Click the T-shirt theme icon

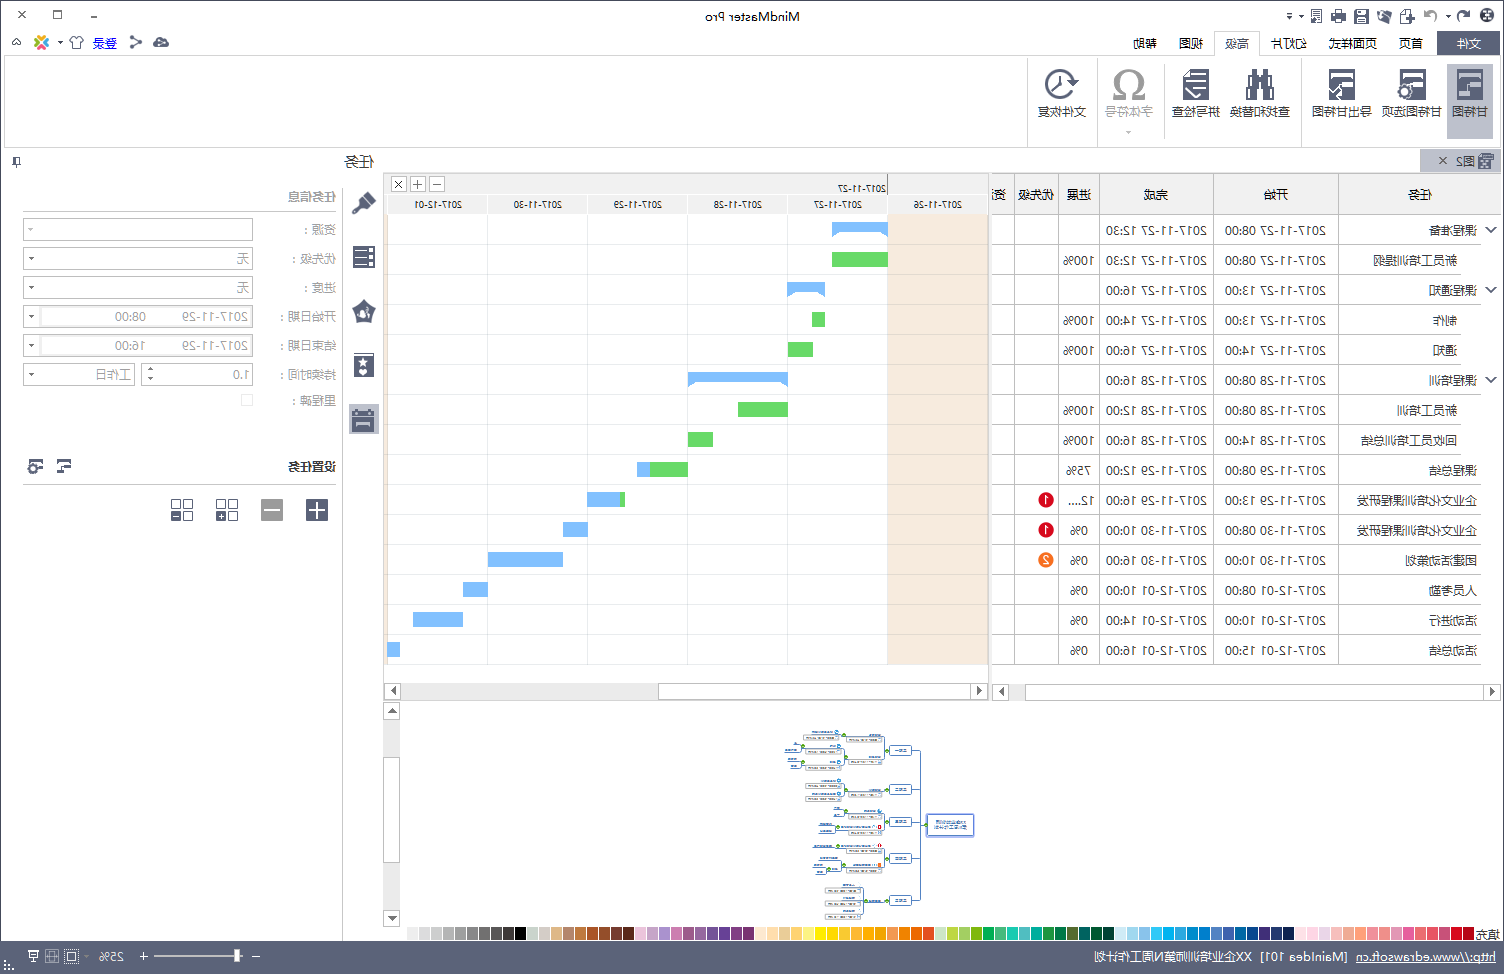(76, 42)
